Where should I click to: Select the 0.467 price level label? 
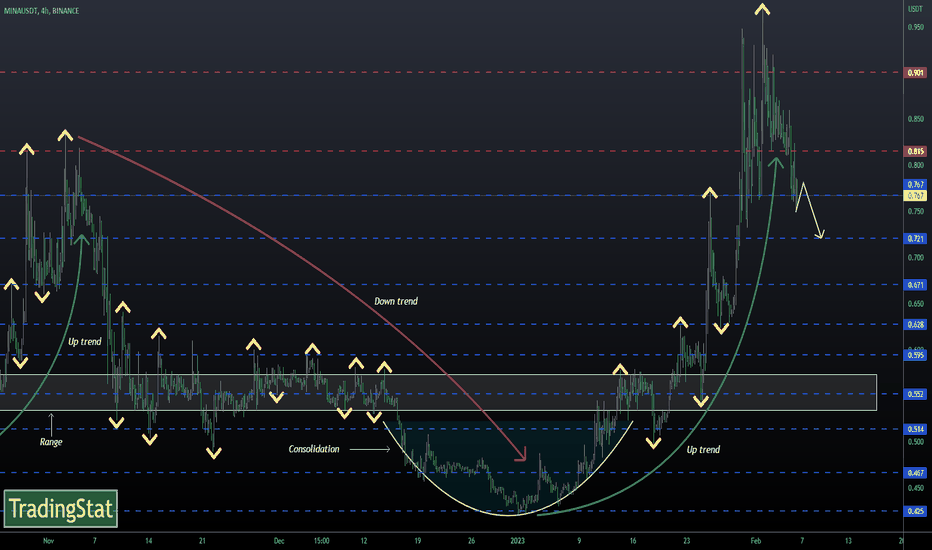pyautogui.click(x=915, y=473)
